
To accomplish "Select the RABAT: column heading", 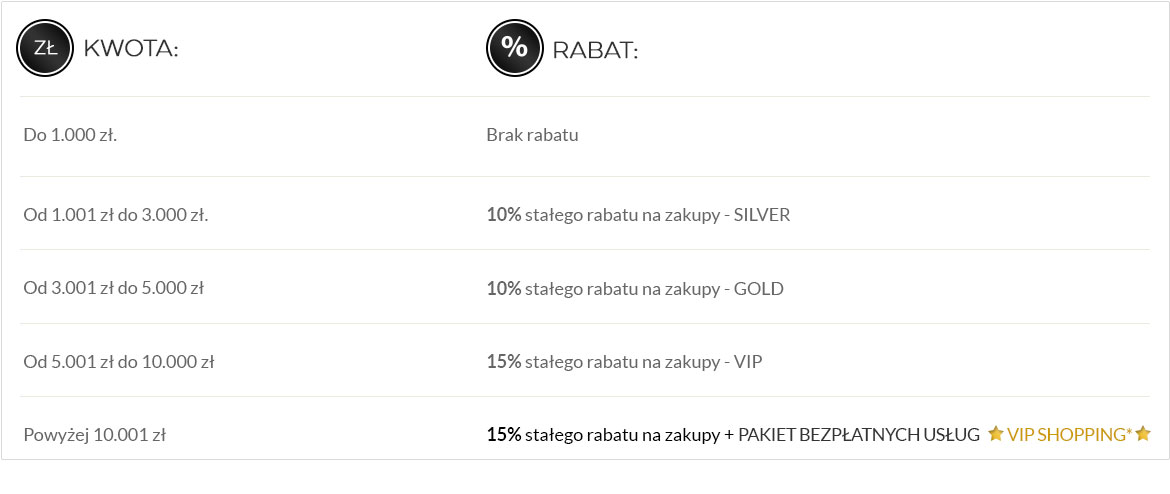I will point(595,49).
